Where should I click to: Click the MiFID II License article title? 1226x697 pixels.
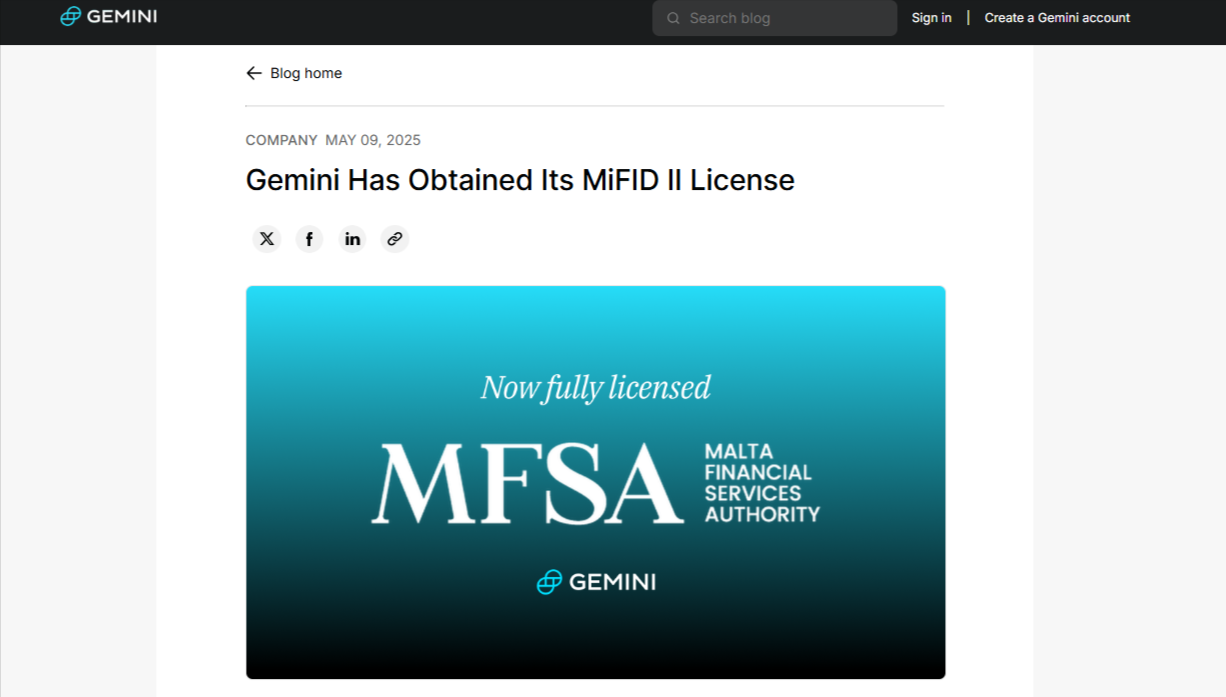520,180
